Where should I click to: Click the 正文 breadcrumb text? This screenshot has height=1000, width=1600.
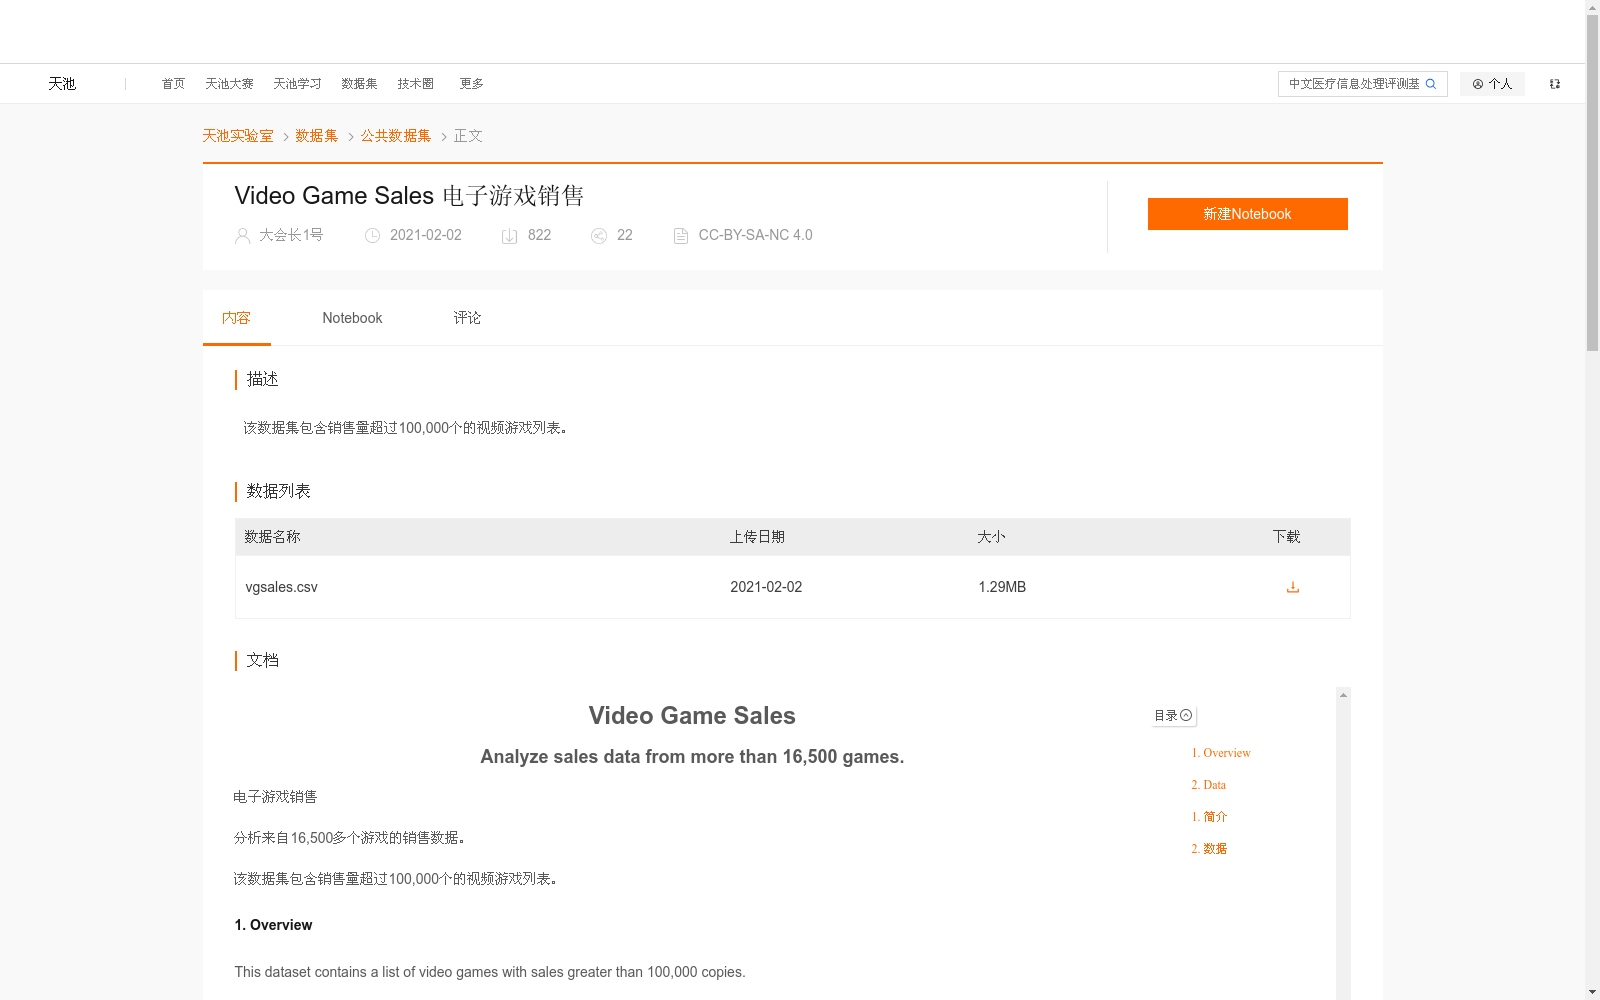click(468, 136)
